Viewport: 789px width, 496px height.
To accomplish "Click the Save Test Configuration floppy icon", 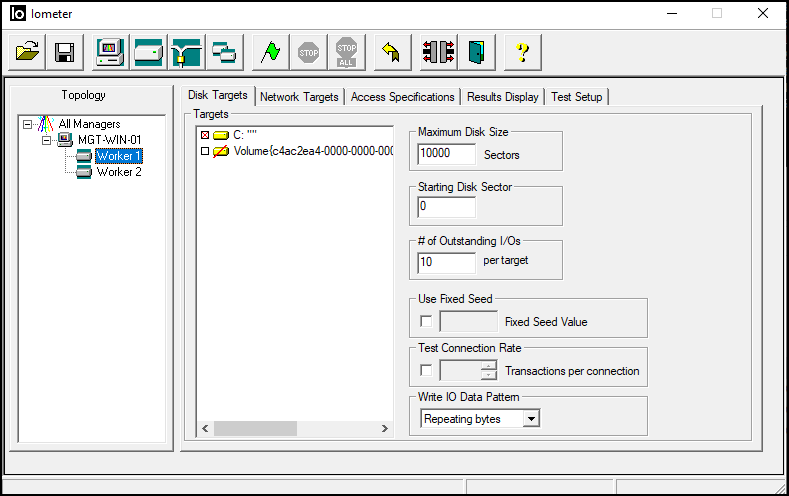I will click(x=65, y=52).
